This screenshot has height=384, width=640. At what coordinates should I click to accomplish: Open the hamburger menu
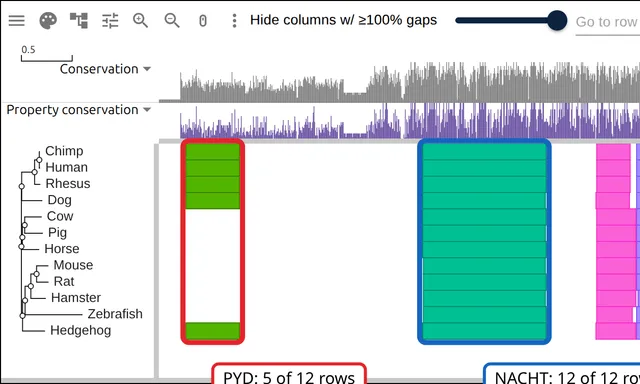pyautogui.click(x=17, y=20)
